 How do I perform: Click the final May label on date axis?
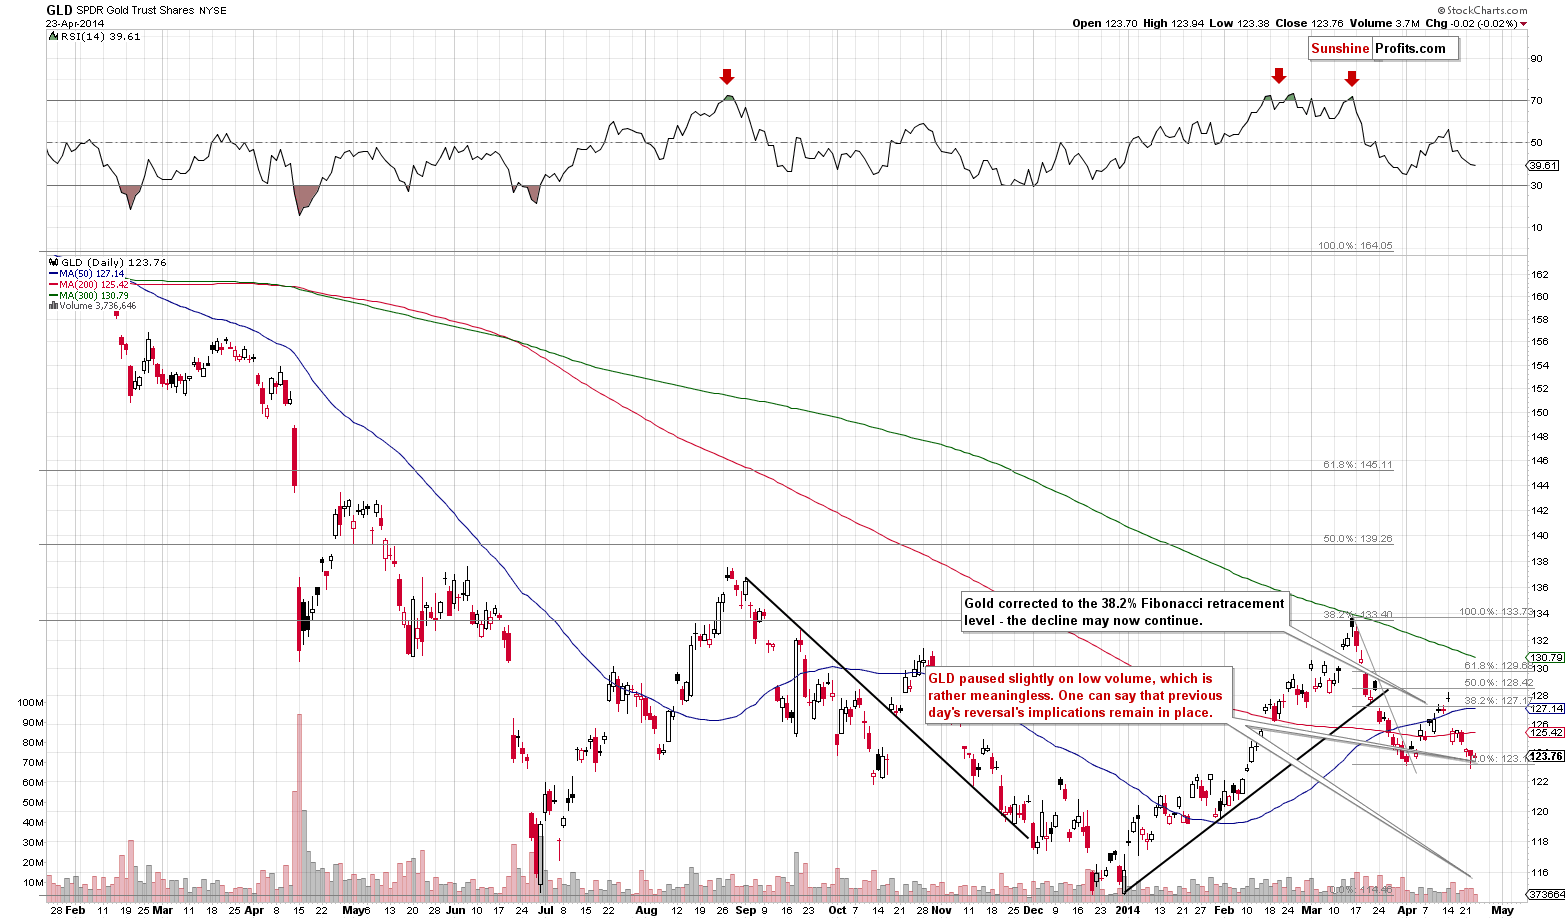click(x=1502, y=910)
